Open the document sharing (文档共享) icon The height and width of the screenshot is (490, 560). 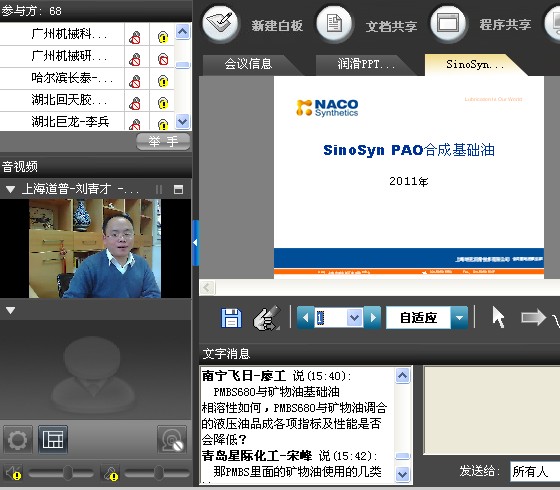click(335, 24)
